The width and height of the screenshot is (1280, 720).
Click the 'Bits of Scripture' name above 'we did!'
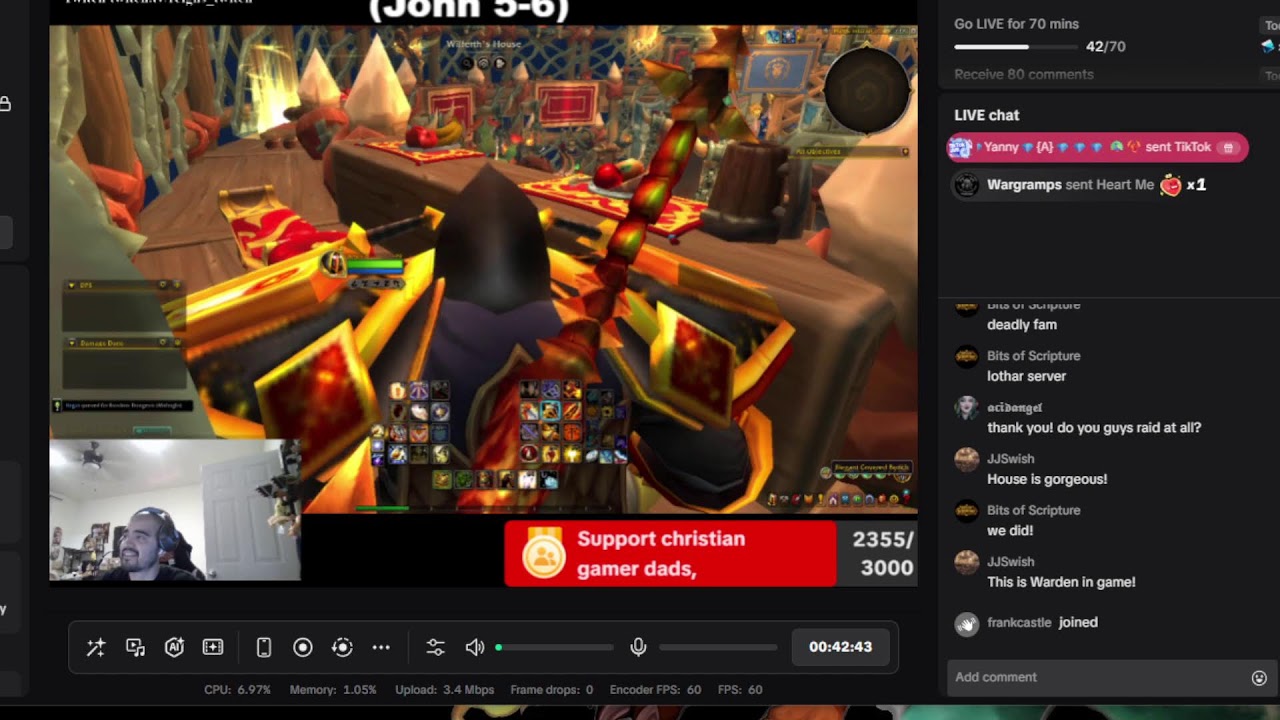tap(1034, 510)
